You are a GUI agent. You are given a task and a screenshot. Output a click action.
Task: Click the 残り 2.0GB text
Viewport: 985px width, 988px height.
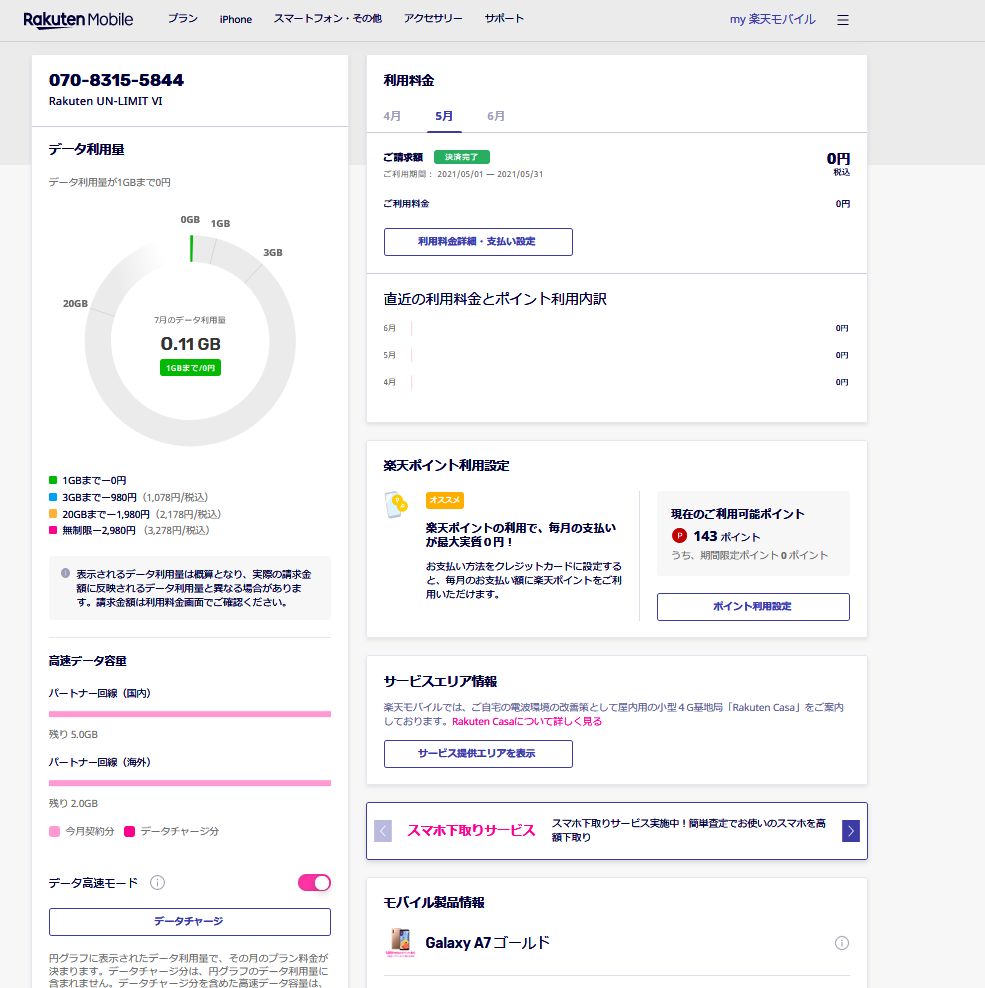tap(73, 804)
